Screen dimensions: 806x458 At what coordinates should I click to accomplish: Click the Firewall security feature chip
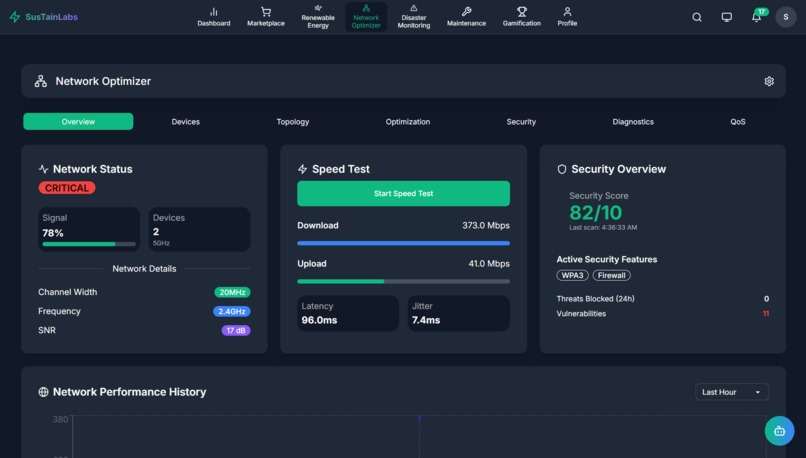(611, 276)
